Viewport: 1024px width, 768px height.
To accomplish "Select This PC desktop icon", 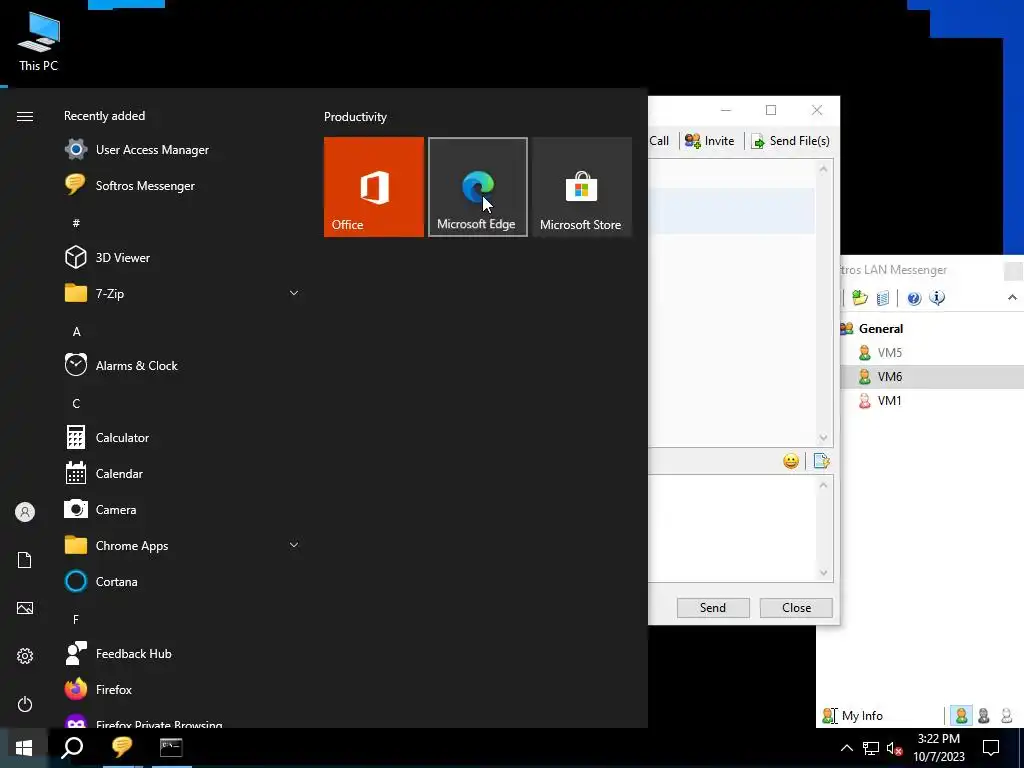I will pyautogui.click(x=39, y=40).
